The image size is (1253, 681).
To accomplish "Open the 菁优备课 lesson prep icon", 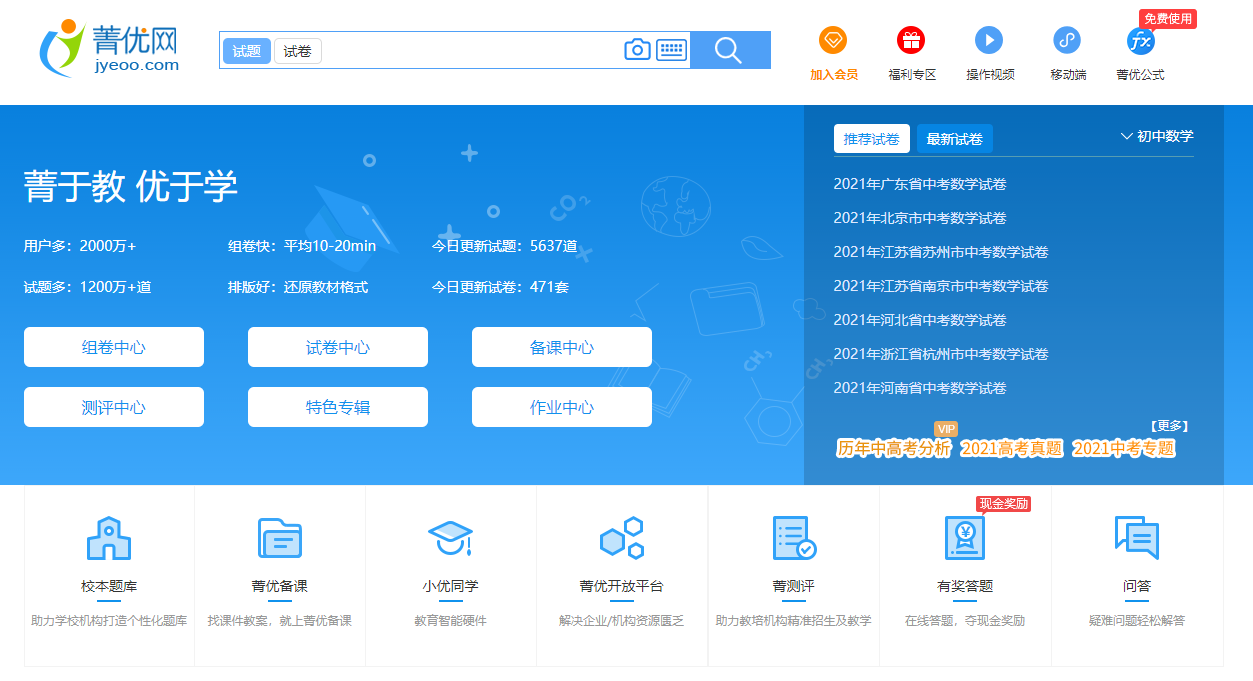I will (x=280, y=537).
